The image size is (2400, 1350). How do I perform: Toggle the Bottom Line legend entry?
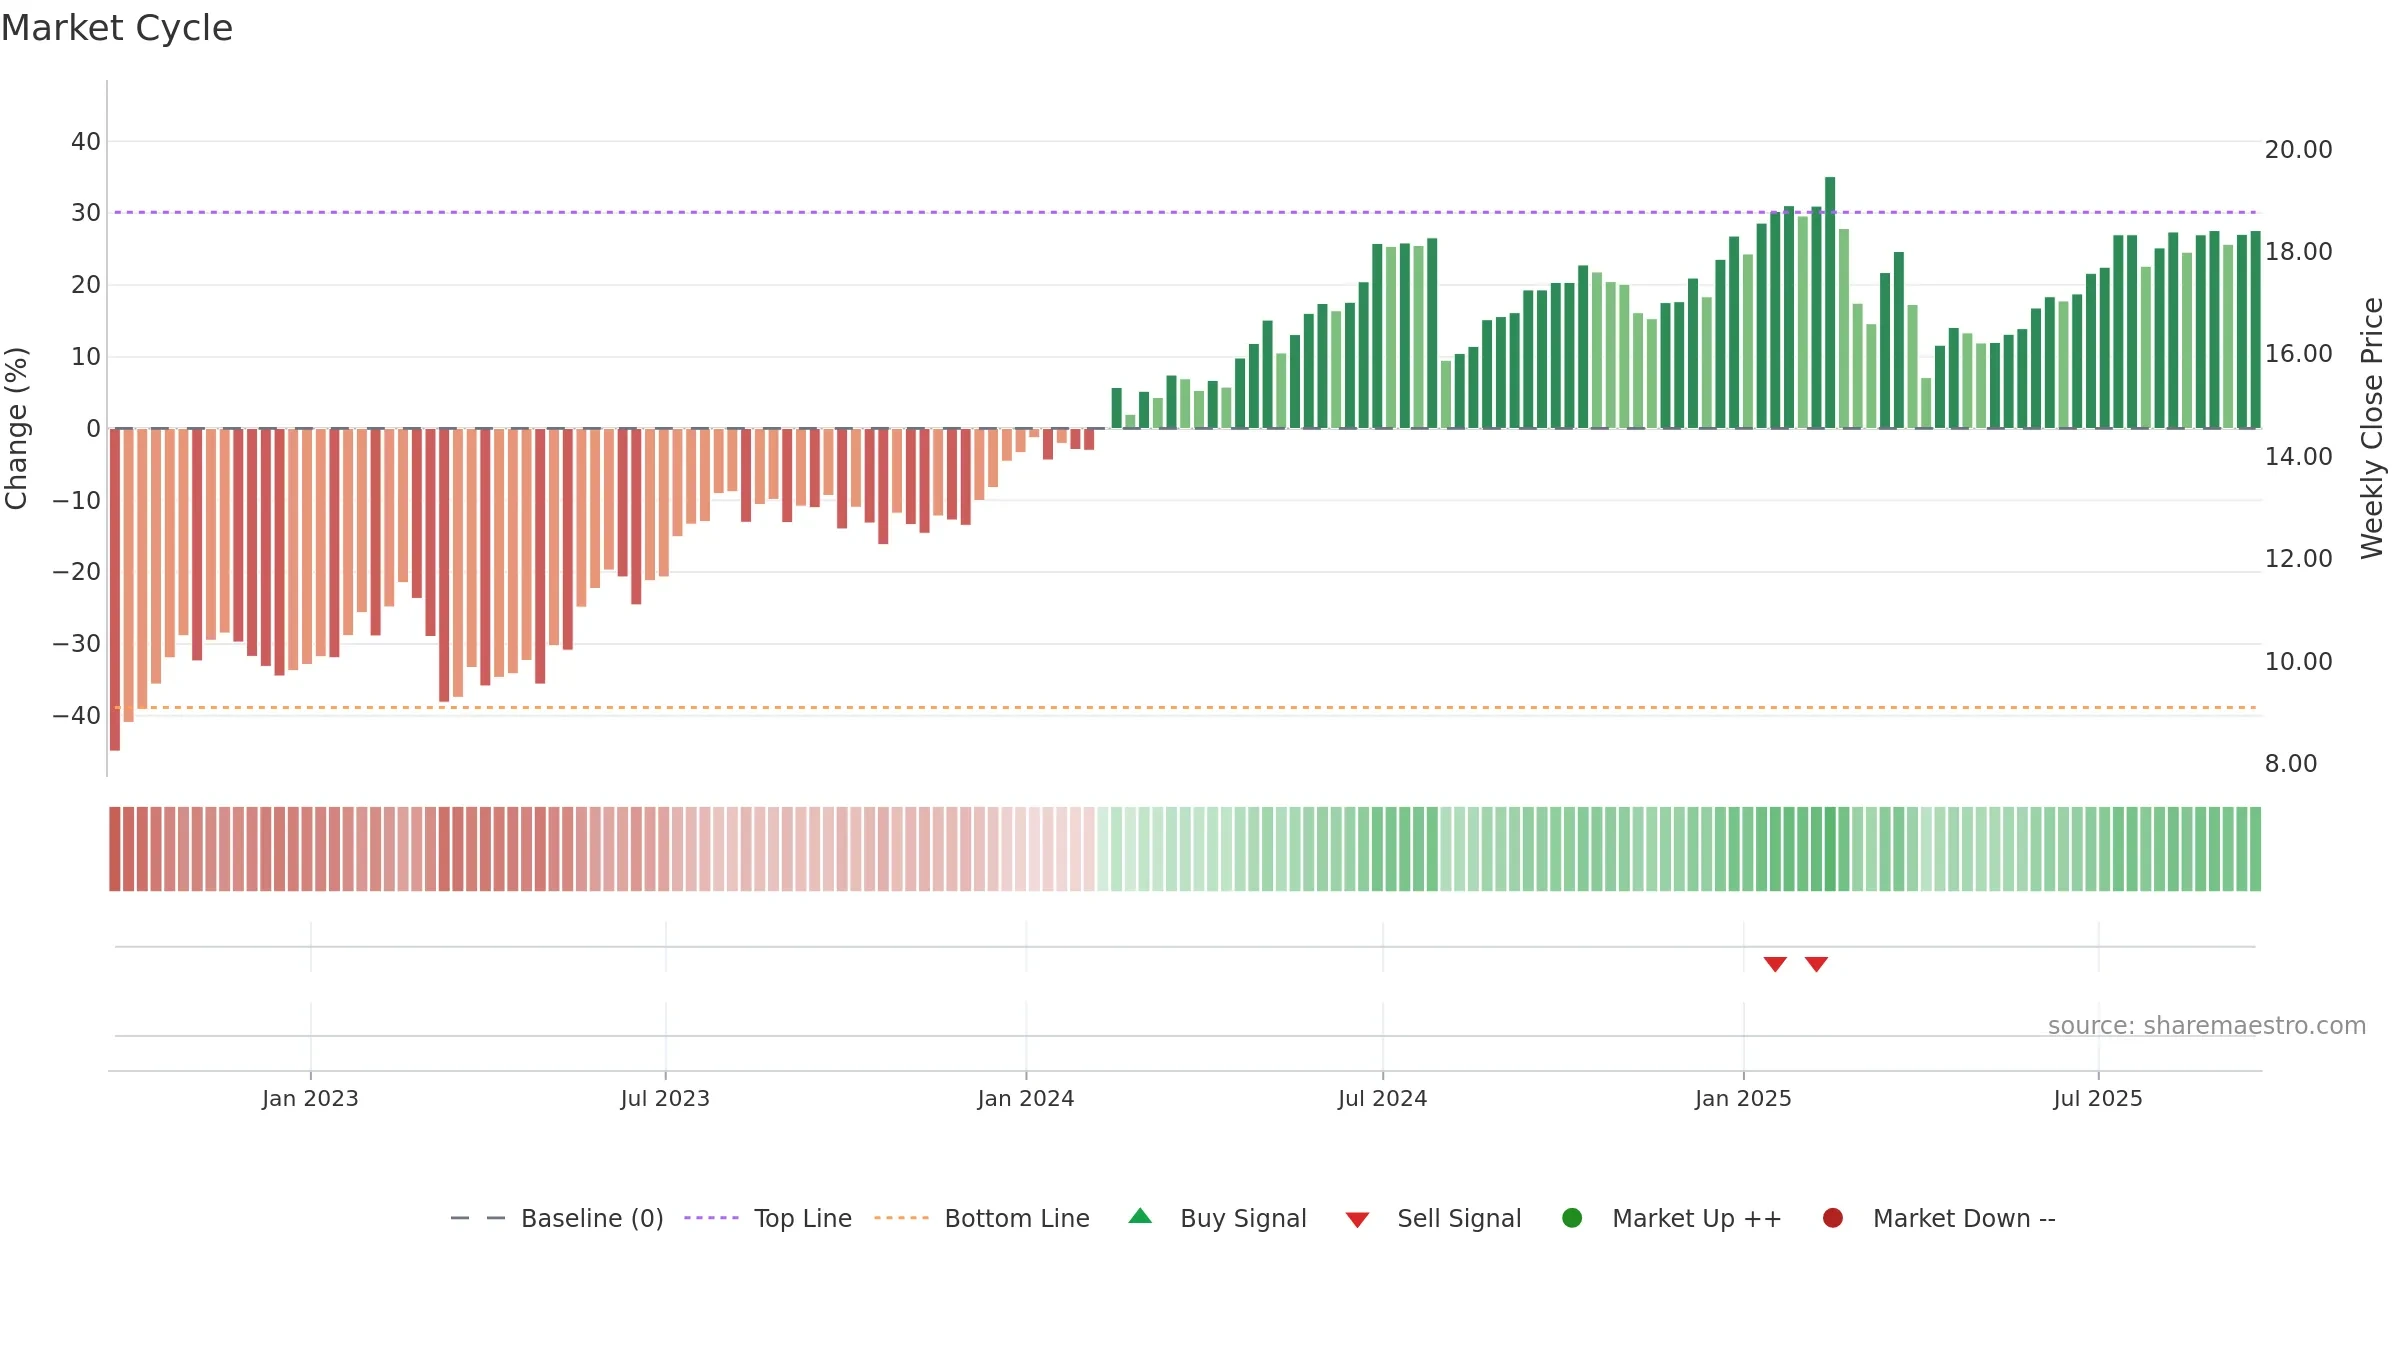click(x=982, y=1218)
